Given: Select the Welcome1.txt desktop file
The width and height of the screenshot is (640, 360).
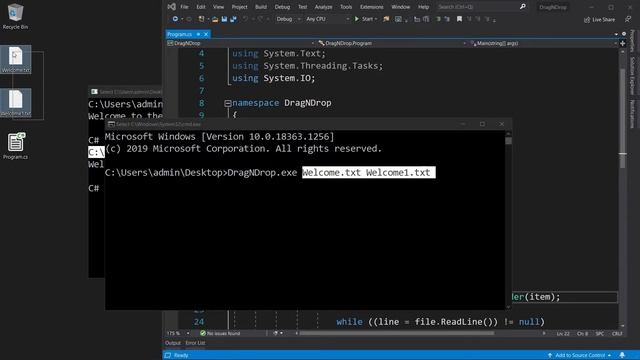Looking at the screenshot, I should [16, 103].
